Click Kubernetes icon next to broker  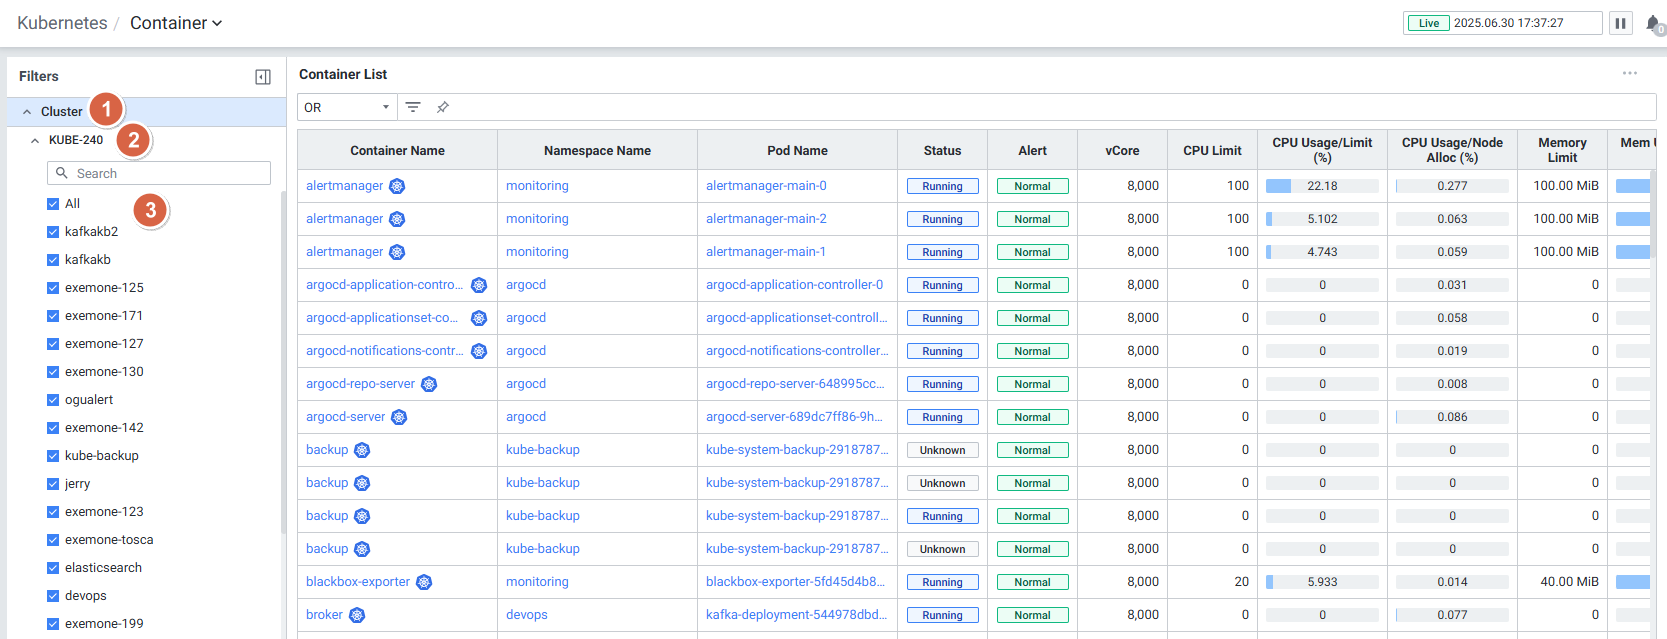point(357,615)
